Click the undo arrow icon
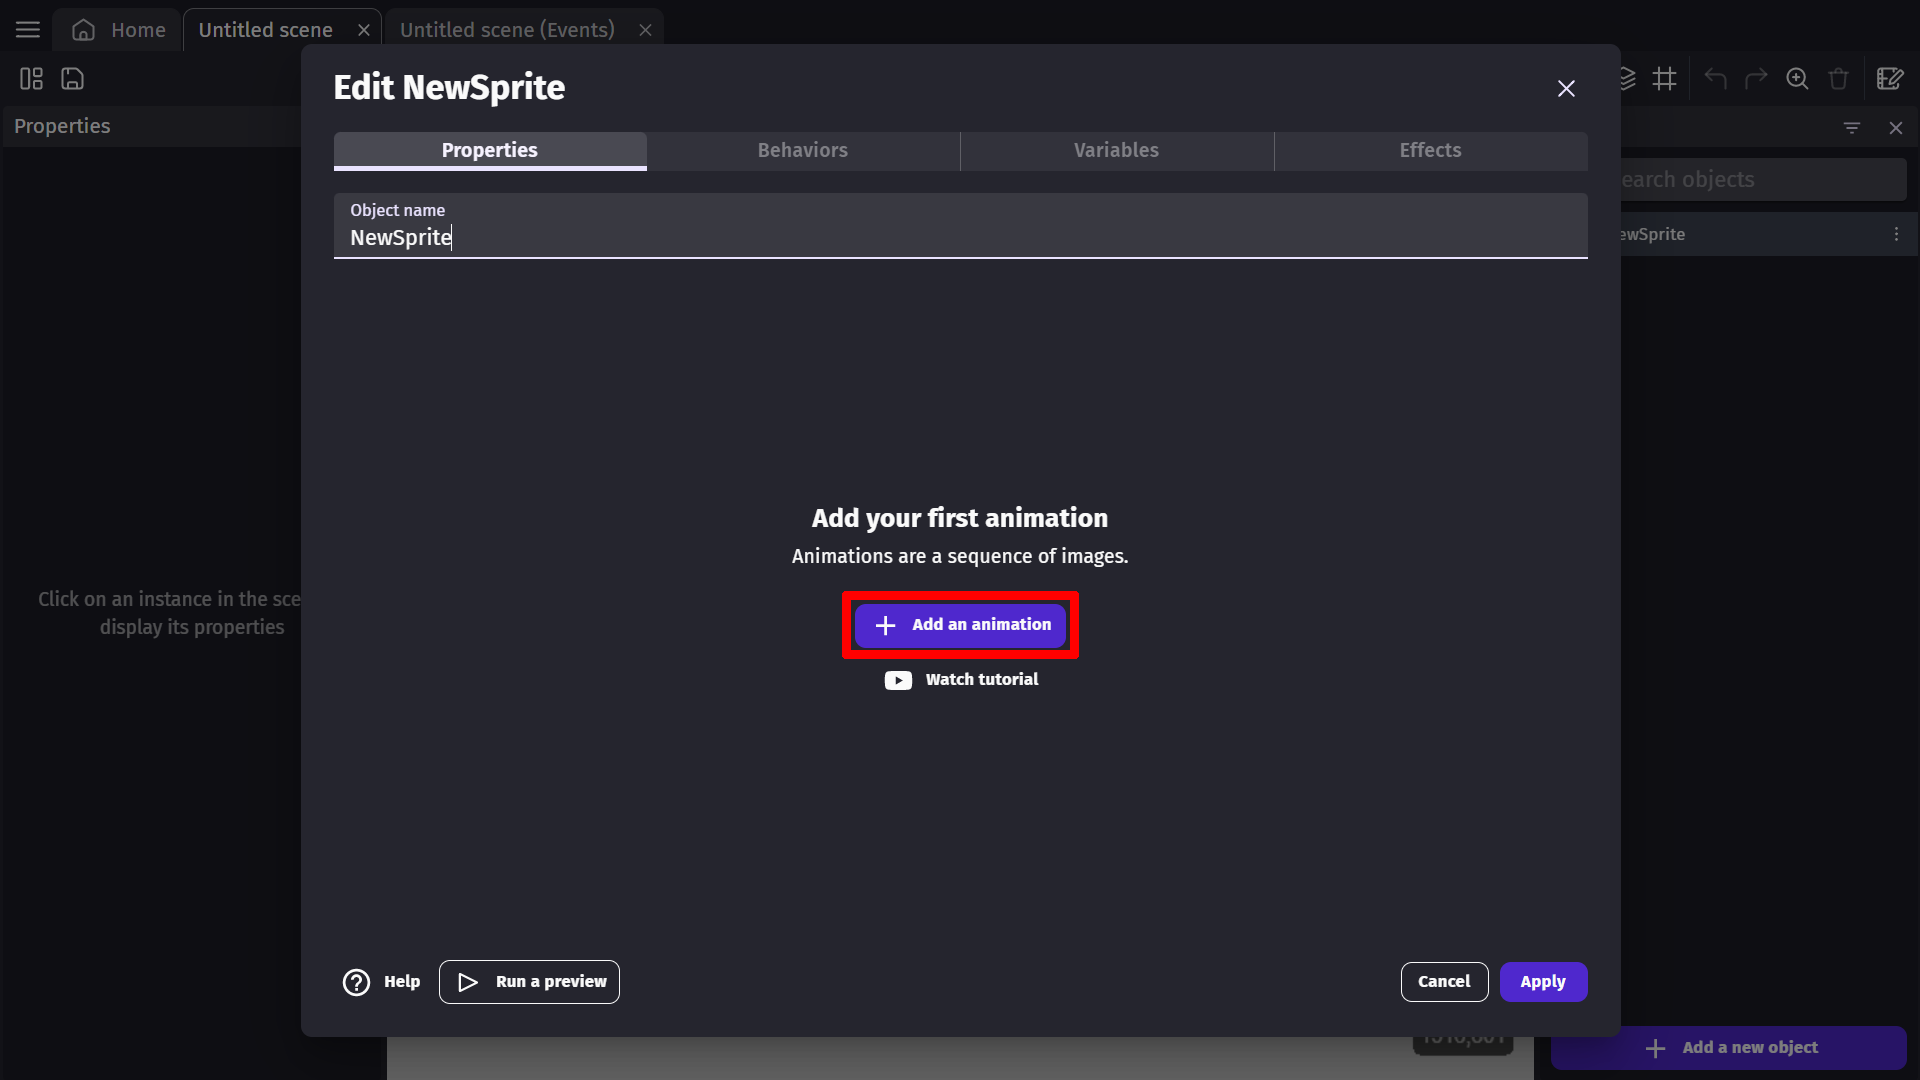The image size is (1920, 1080). 1715,79
